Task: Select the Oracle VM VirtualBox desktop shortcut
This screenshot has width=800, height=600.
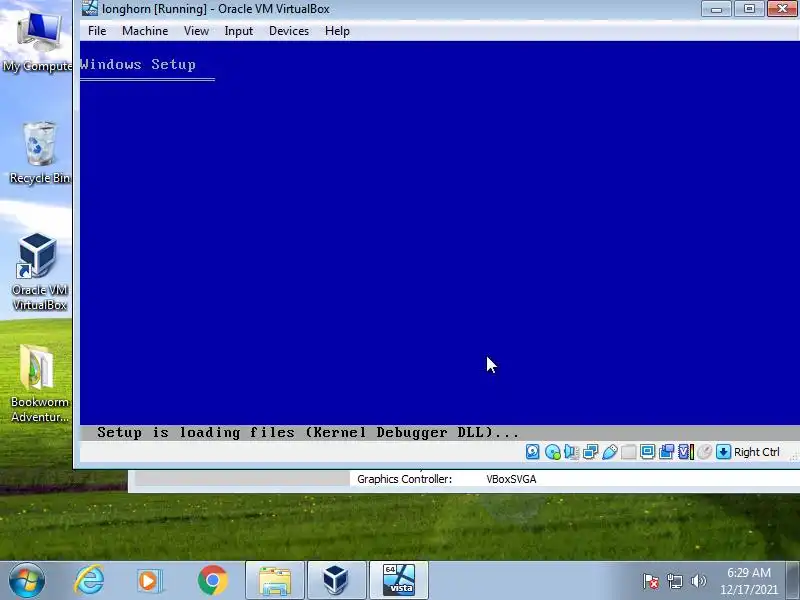Action: [39, 271]
